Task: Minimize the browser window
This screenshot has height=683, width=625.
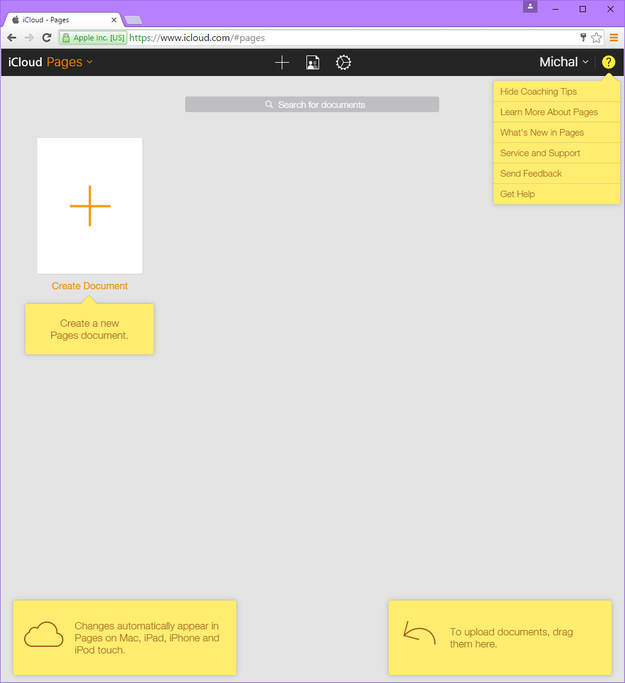Action: (x=556, y=9)
